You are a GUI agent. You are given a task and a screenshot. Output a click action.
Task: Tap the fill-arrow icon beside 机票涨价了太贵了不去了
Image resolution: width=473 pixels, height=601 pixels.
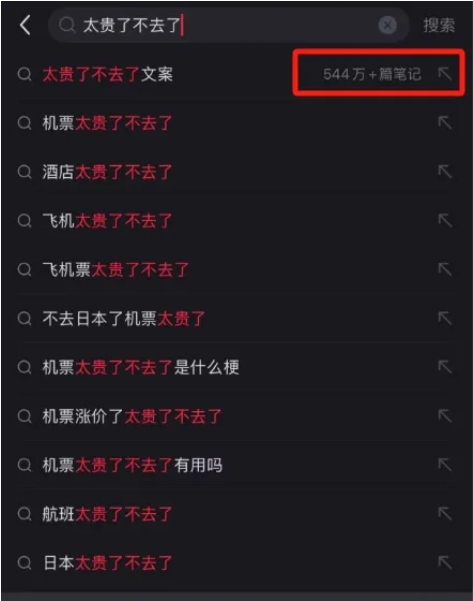coord(445,416)
